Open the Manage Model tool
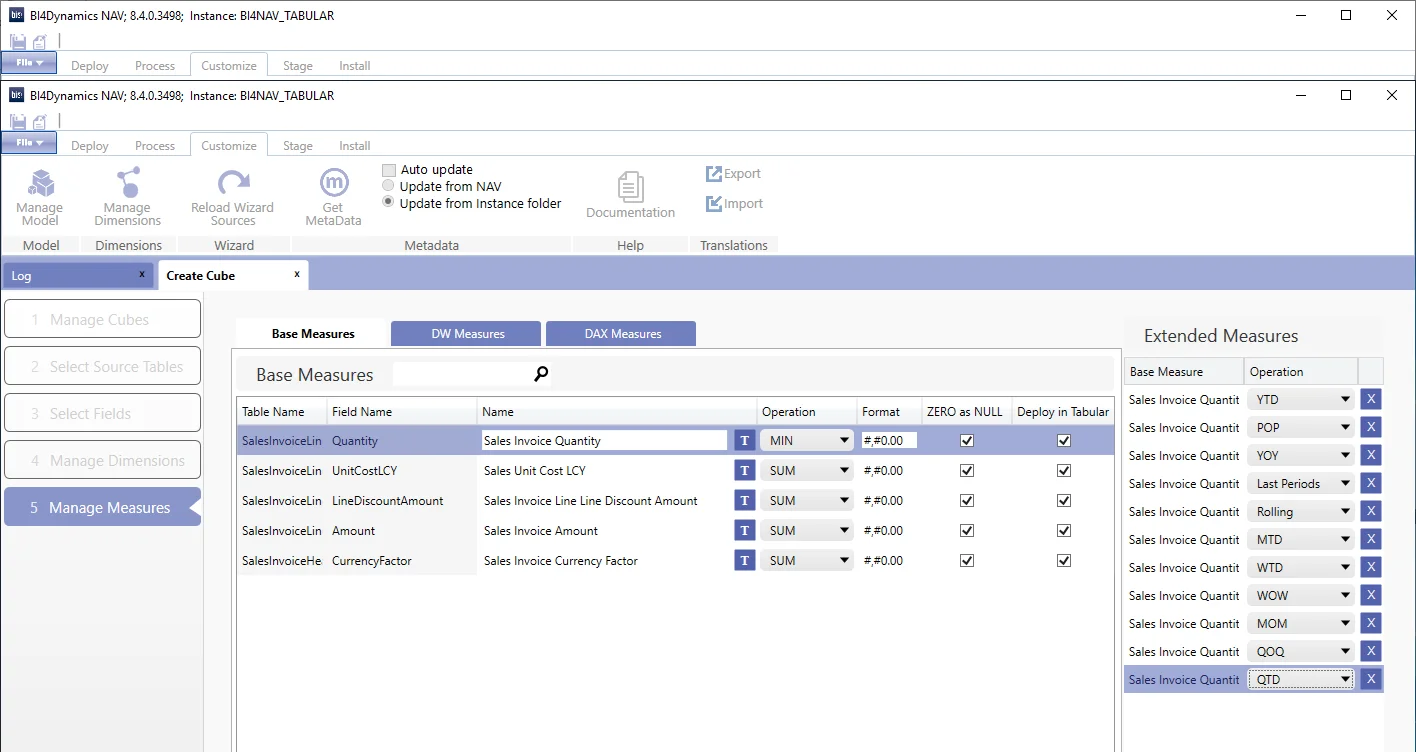 pyautogui.click(x=40, y=197)
